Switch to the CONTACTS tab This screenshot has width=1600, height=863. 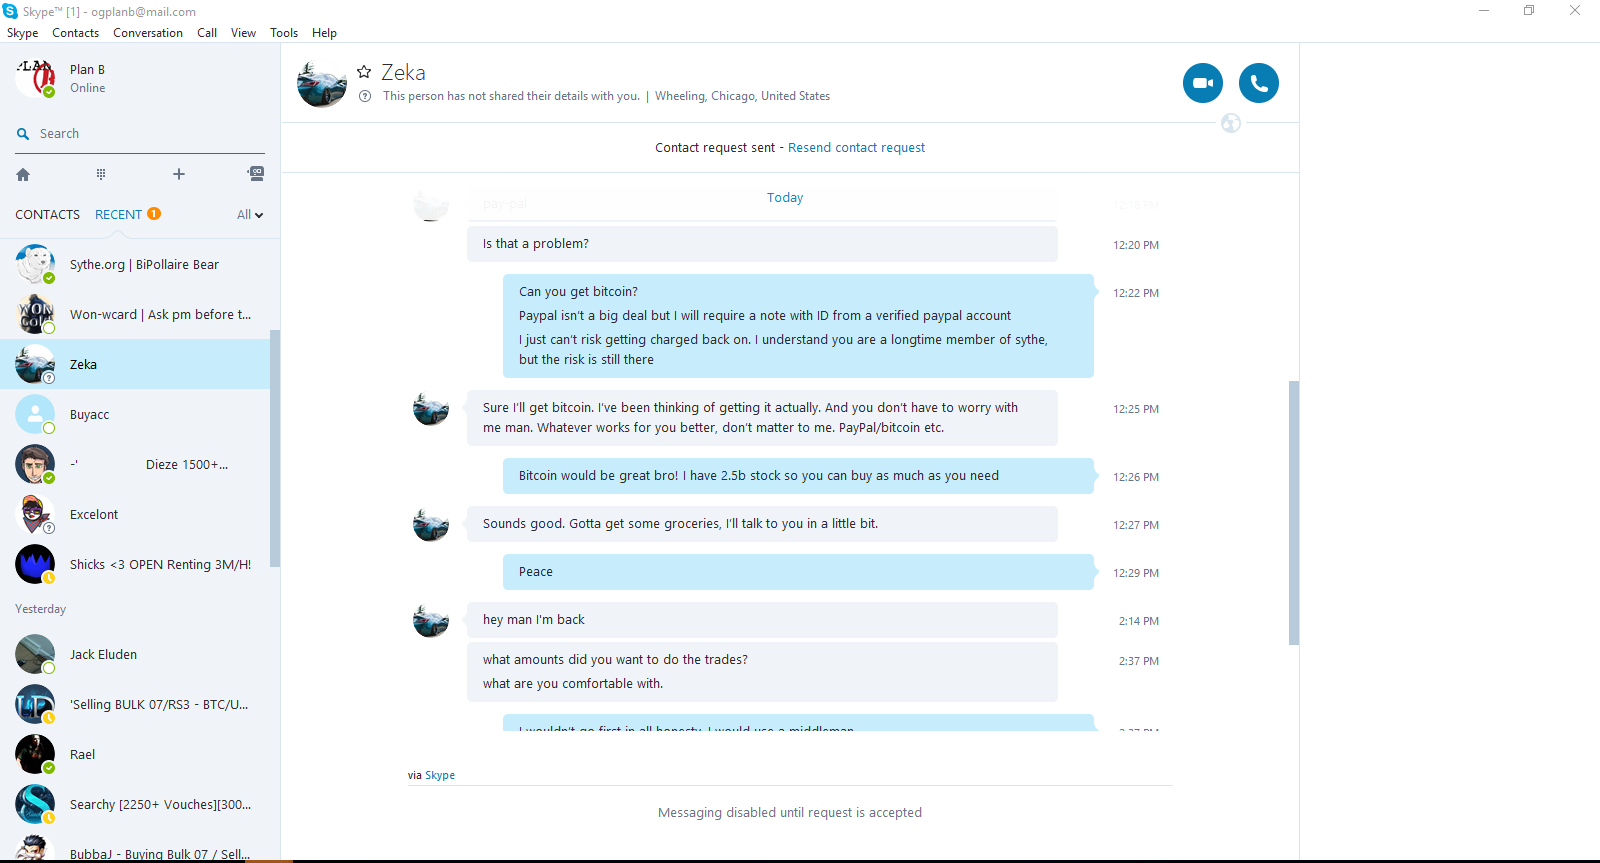point(47,215)
